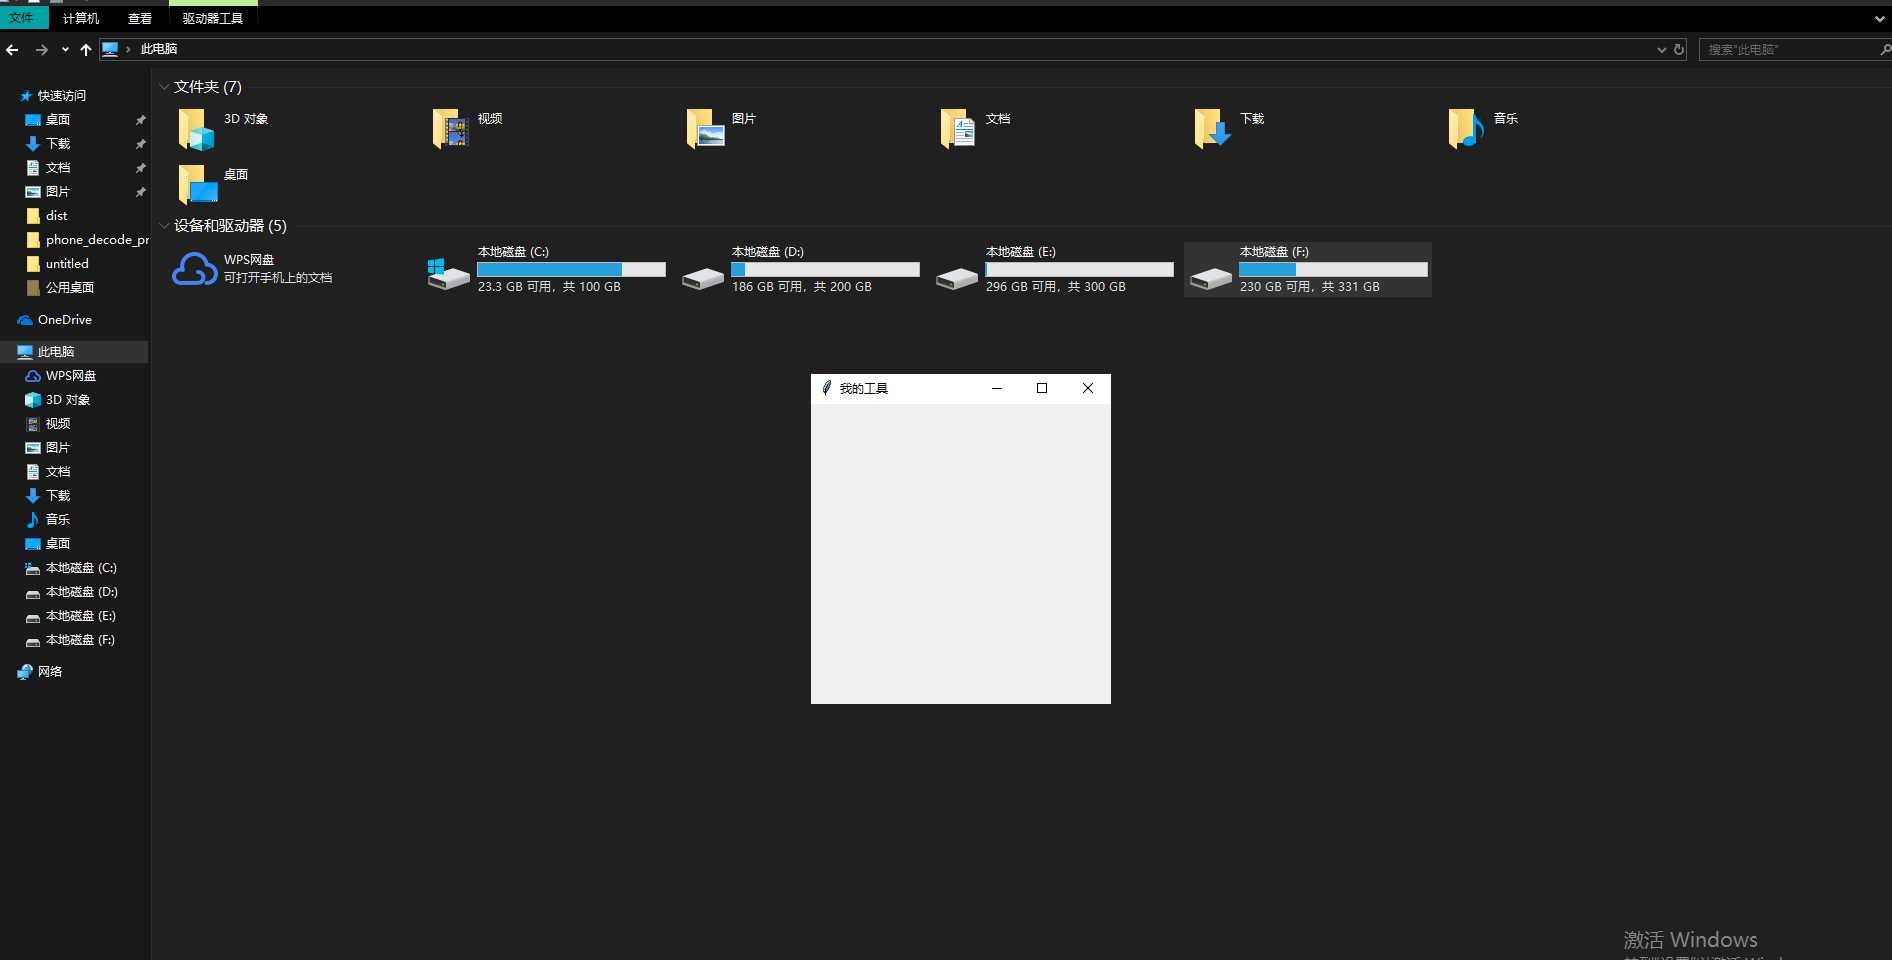
Task: Click the 此电脑 icon in address bar
Action: click(x=110, y=49)
